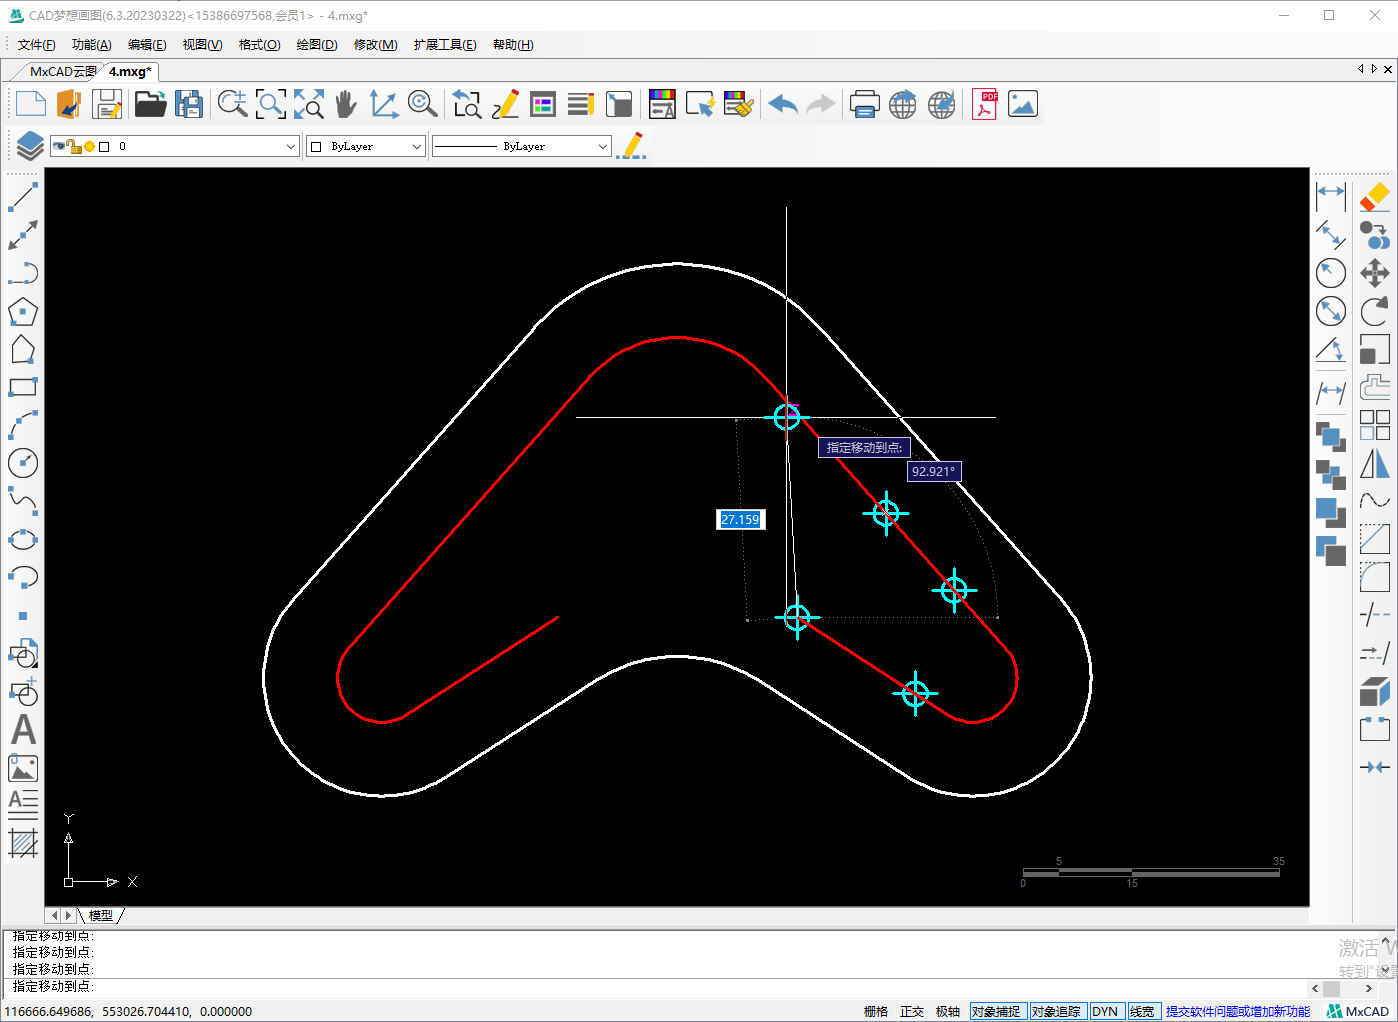Image resolution: width=1398 pixels, height=1022 pixels.
Task: Select the Ellipse drawing tool
Action: pyautogui.click(x=23, y=539)
